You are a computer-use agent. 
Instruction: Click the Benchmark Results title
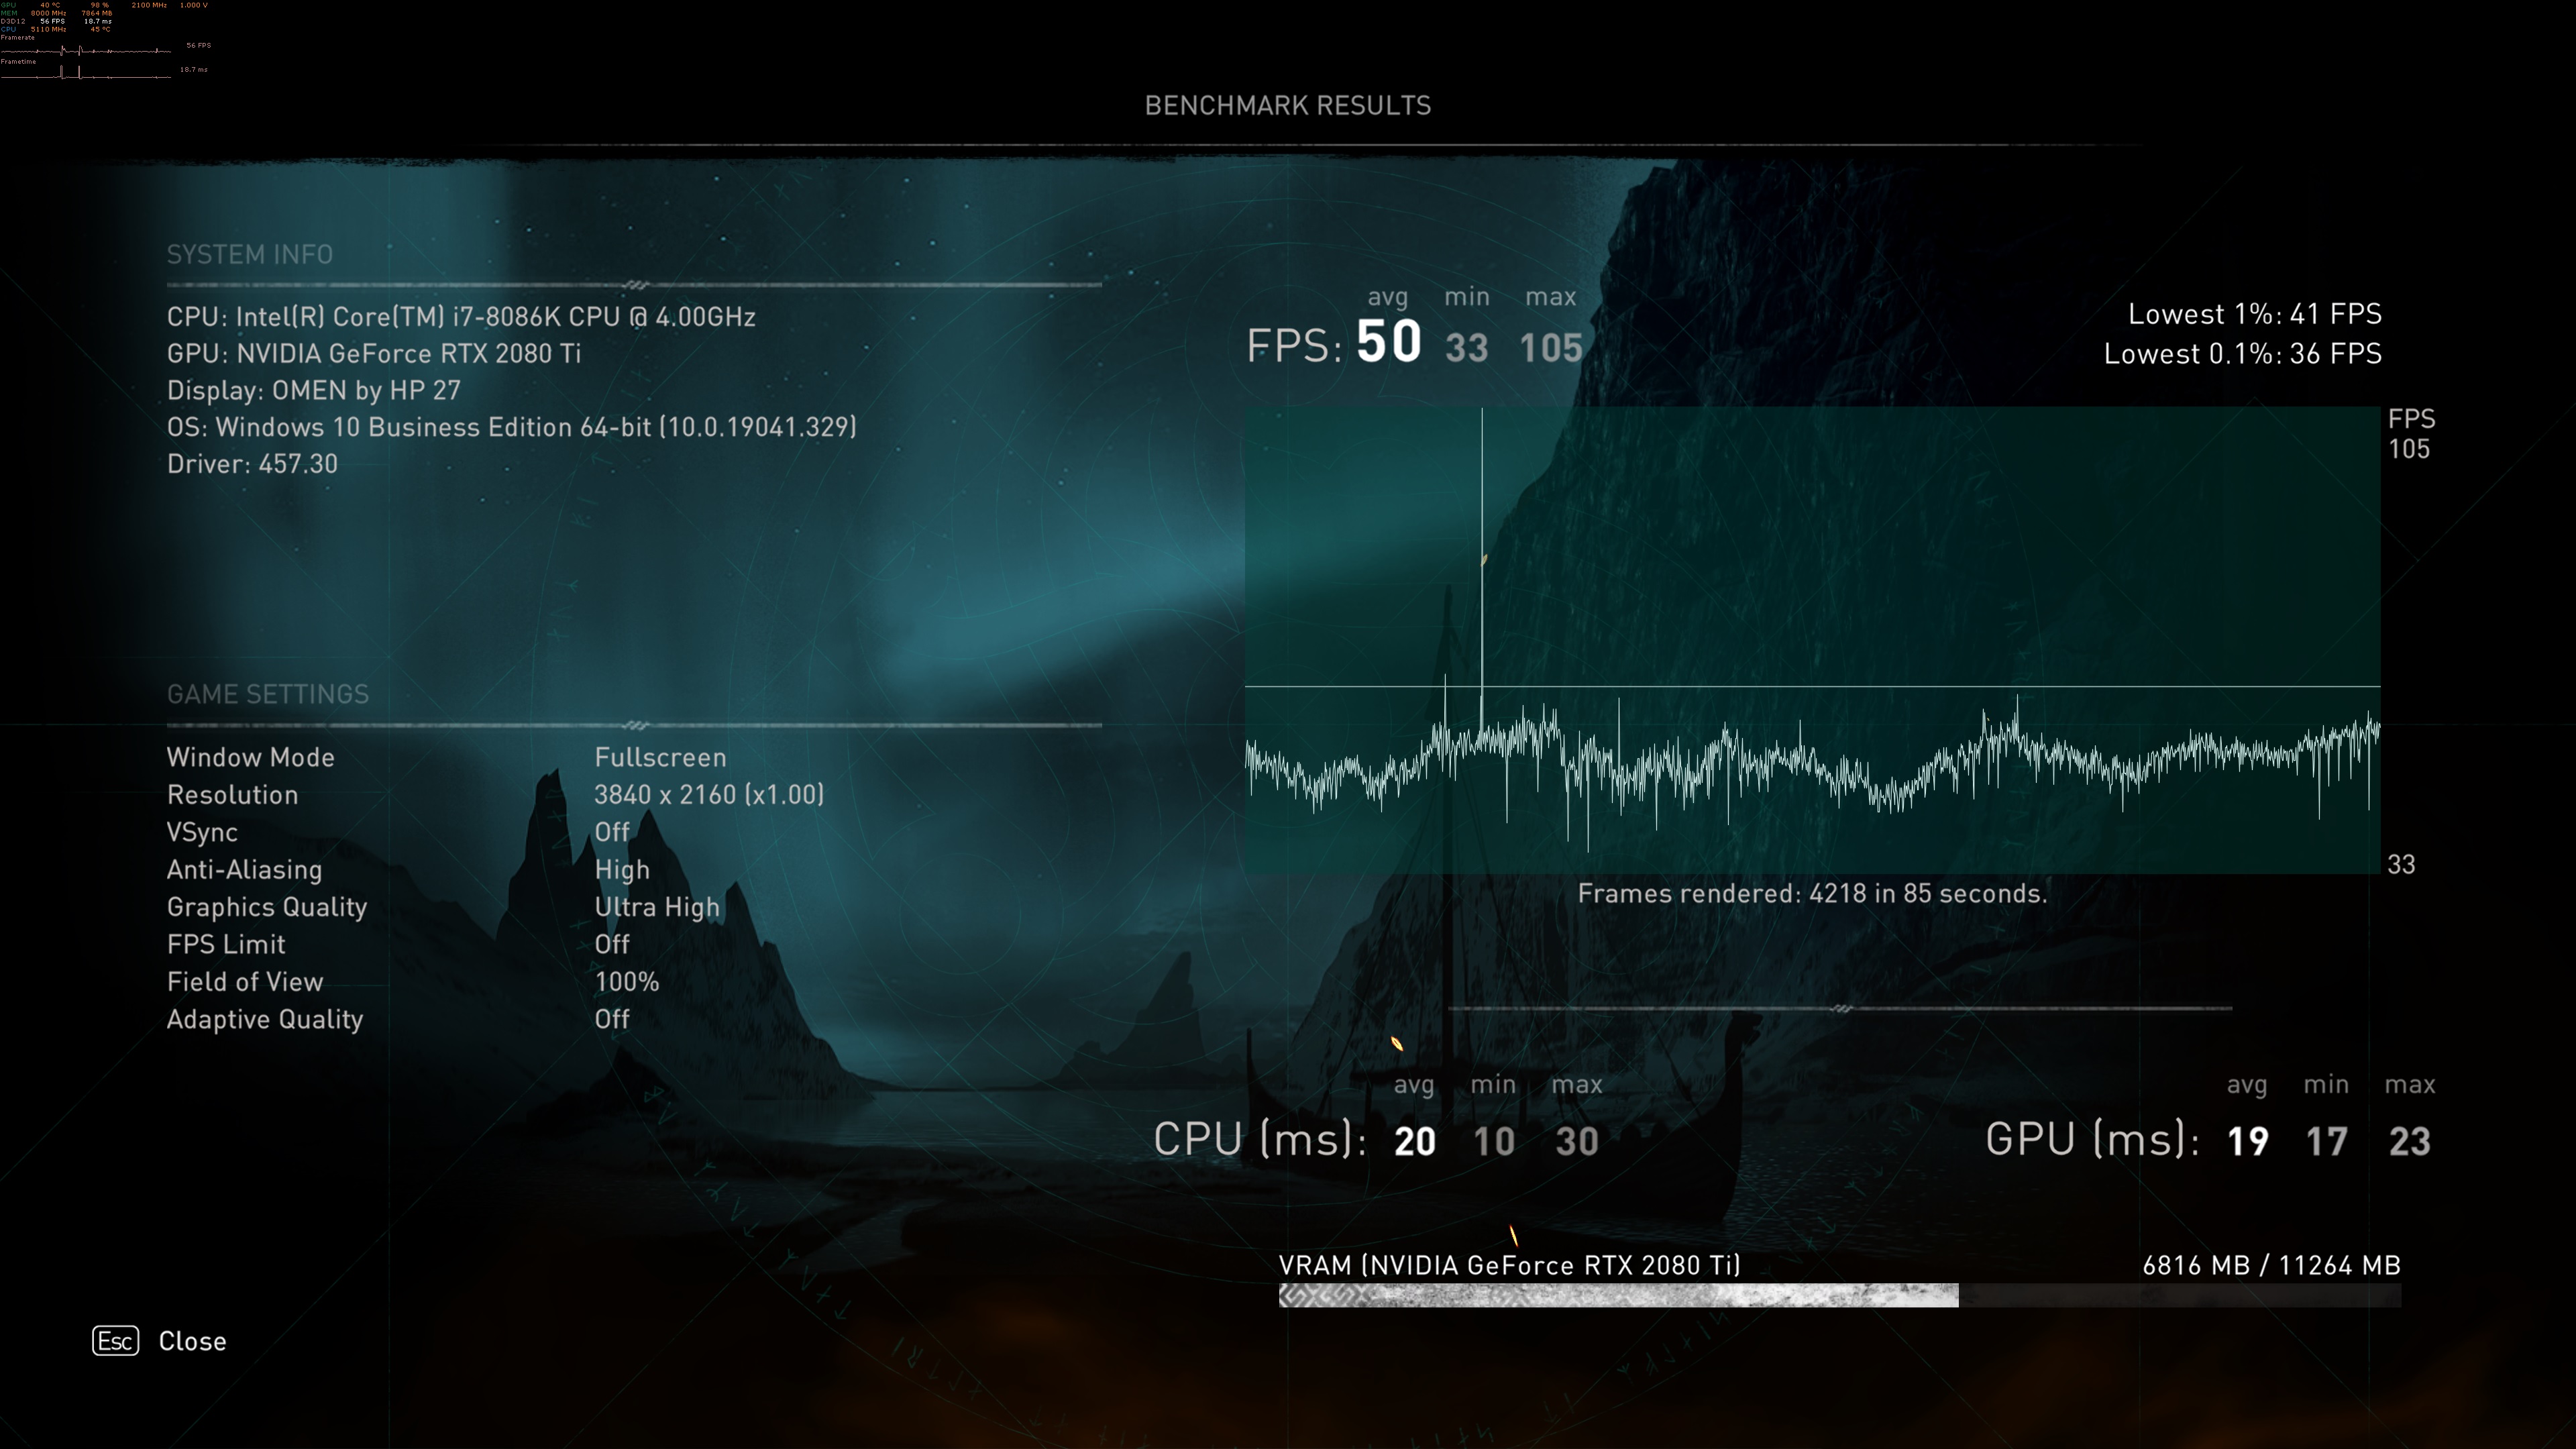[1287, 106]
